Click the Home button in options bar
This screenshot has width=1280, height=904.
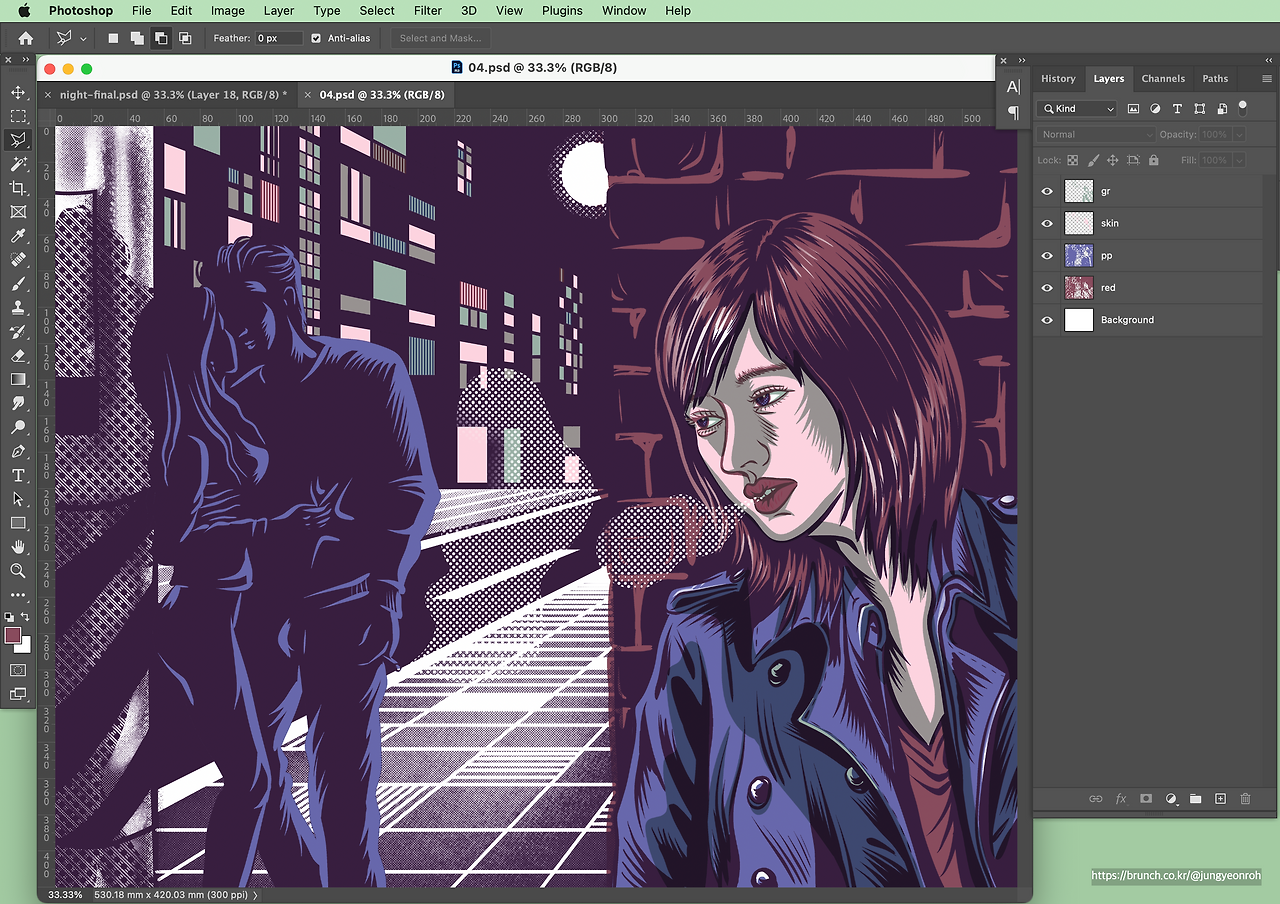point(26,38)
